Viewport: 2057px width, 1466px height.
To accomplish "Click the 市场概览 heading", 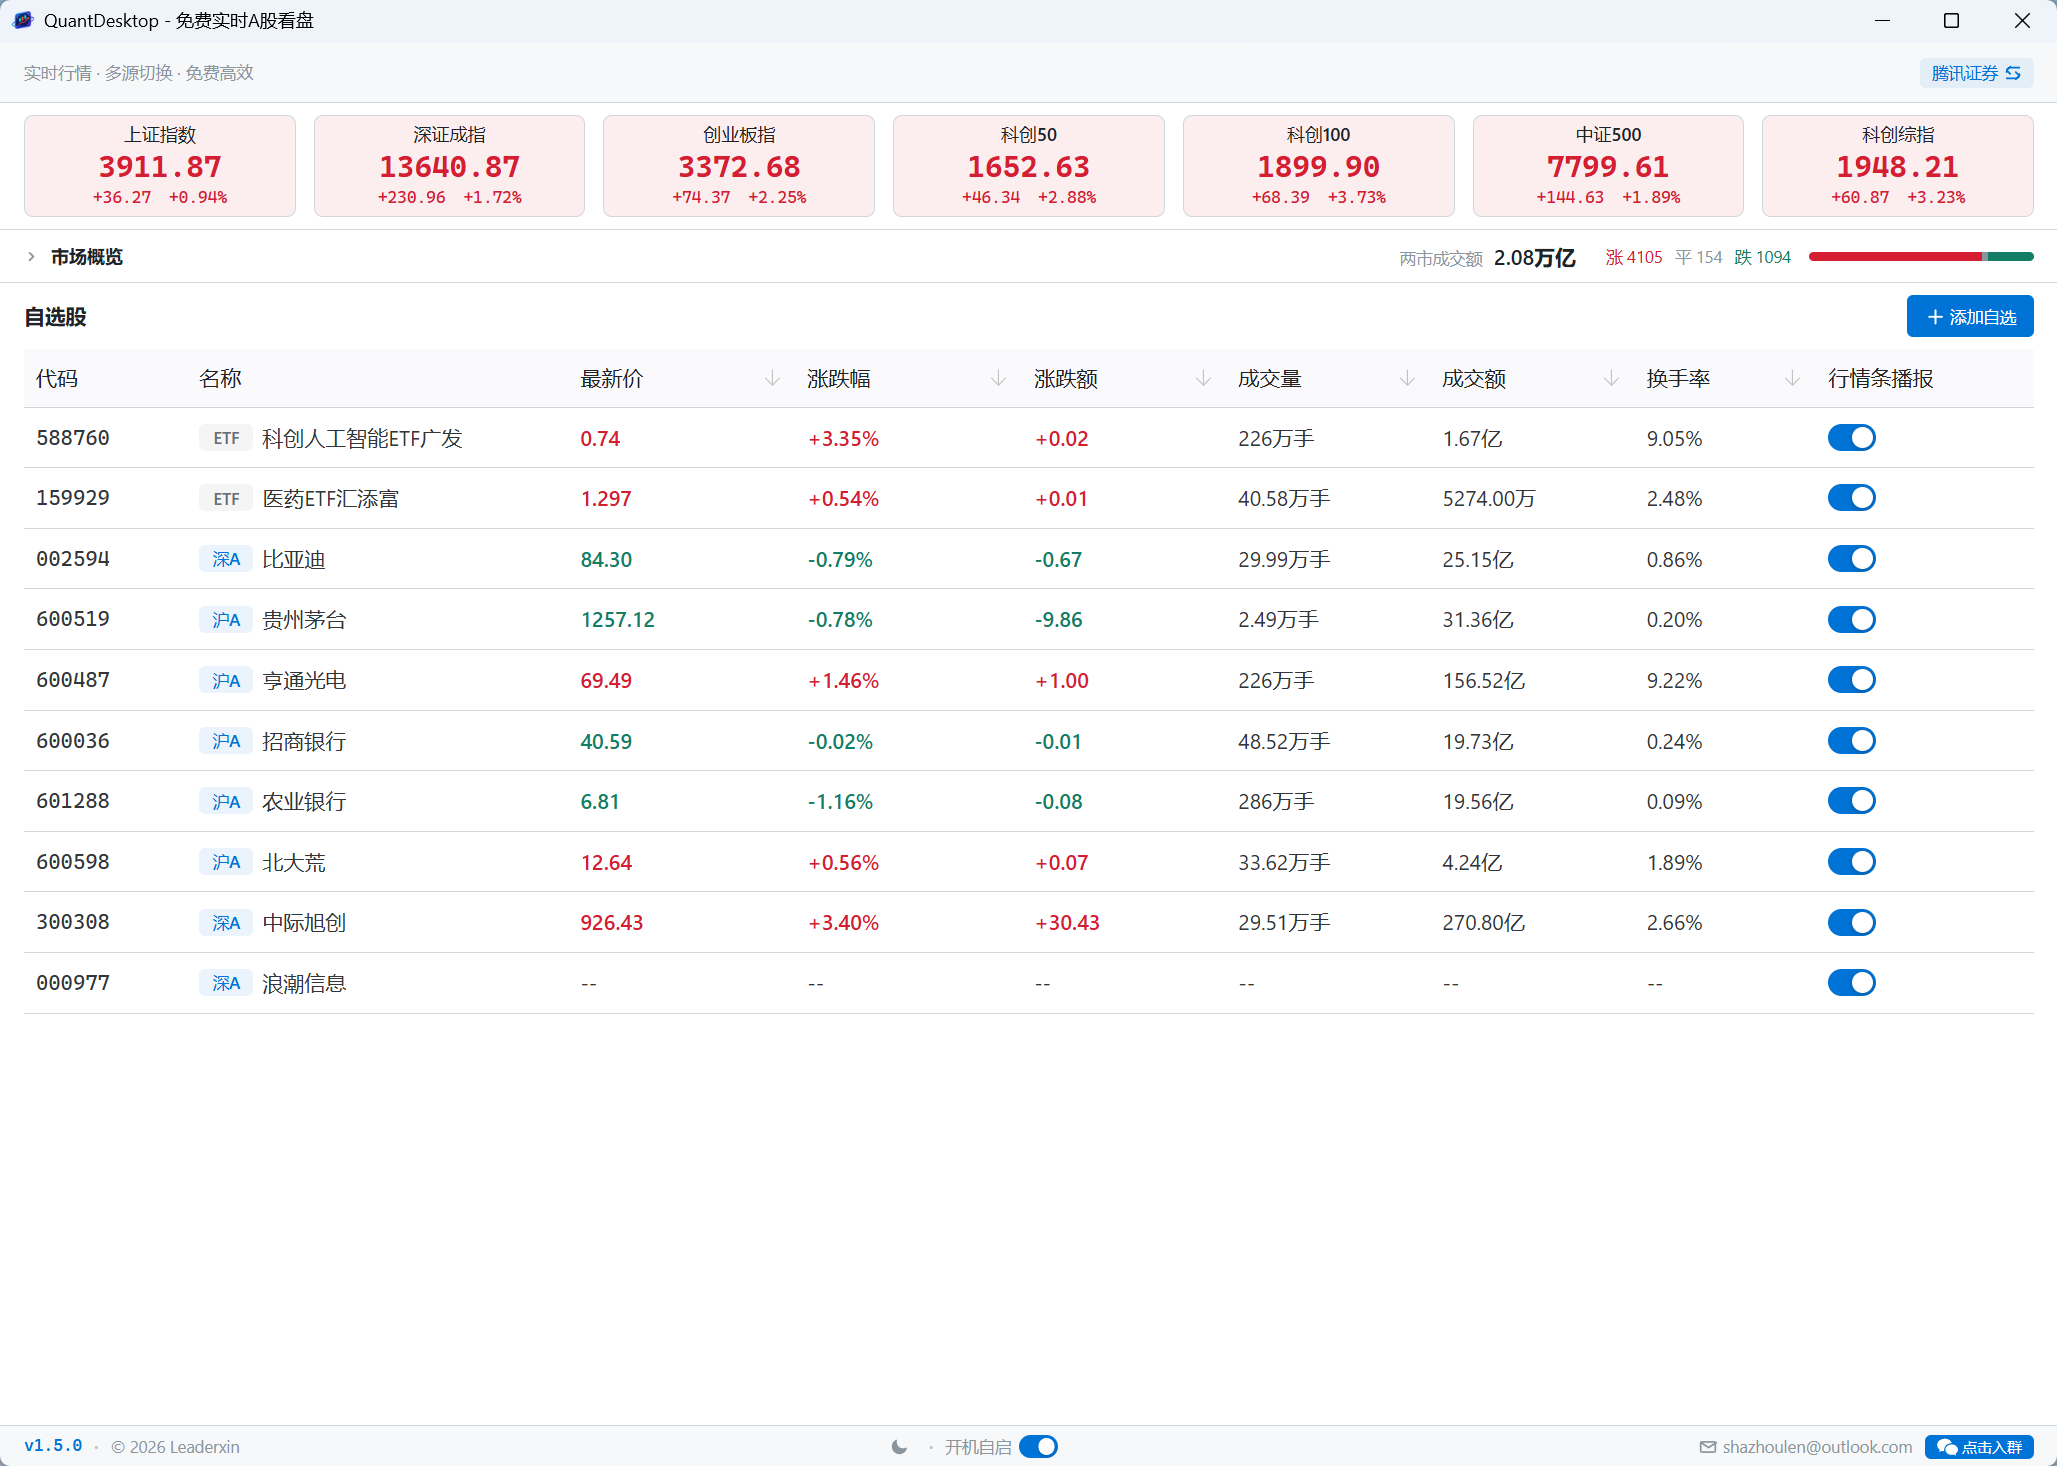I will point(87,257).
